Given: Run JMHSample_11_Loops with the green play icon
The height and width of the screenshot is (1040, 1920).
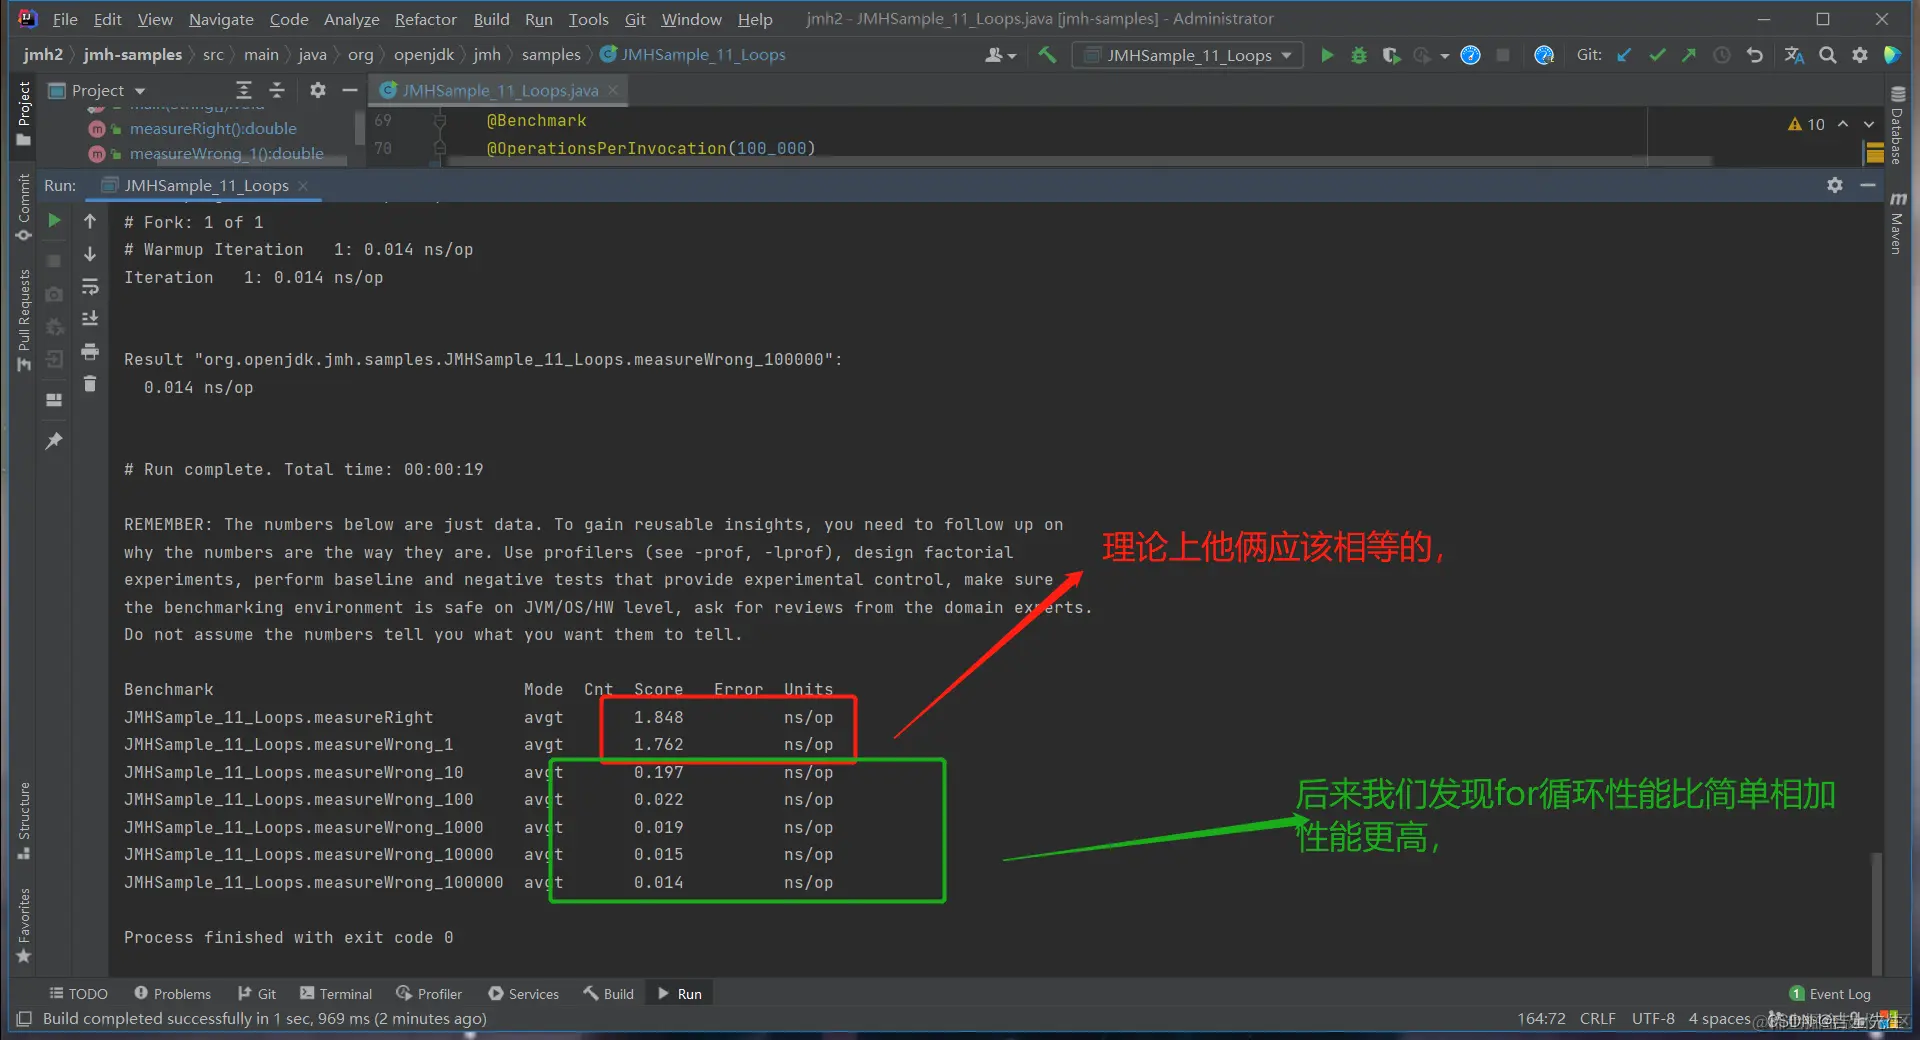Looking at the screenshot, I should point(1327,55).
